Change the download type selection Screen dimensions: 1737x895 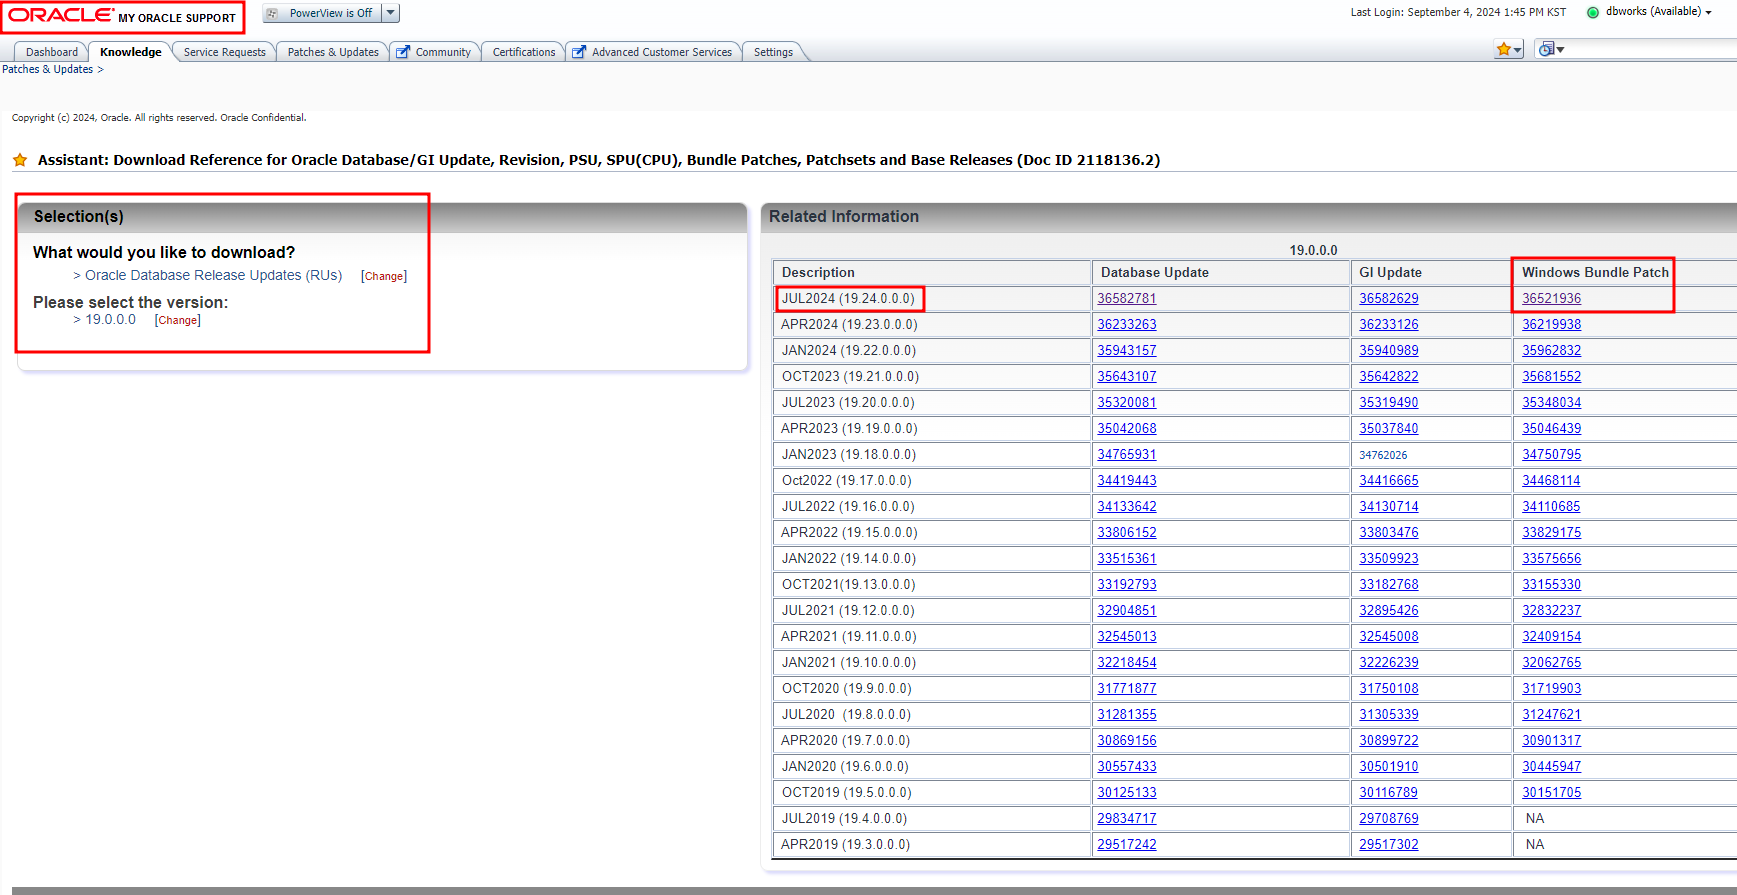click(384, 277)
